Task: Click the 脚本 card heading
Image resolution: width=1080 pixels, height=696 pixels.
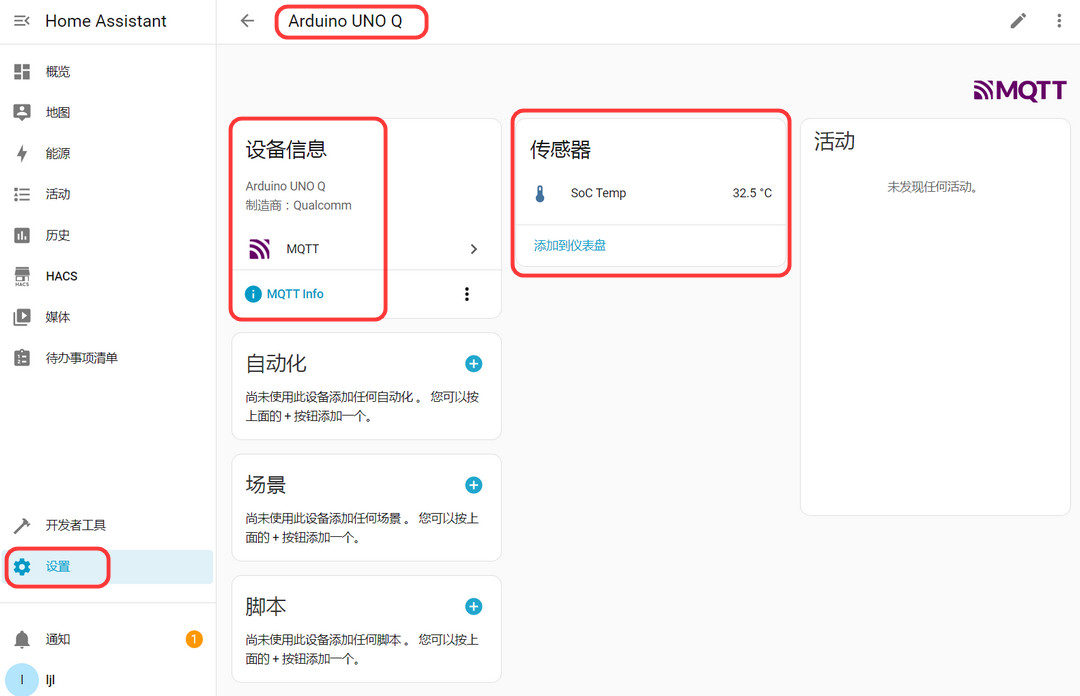Action: (265, 606)
